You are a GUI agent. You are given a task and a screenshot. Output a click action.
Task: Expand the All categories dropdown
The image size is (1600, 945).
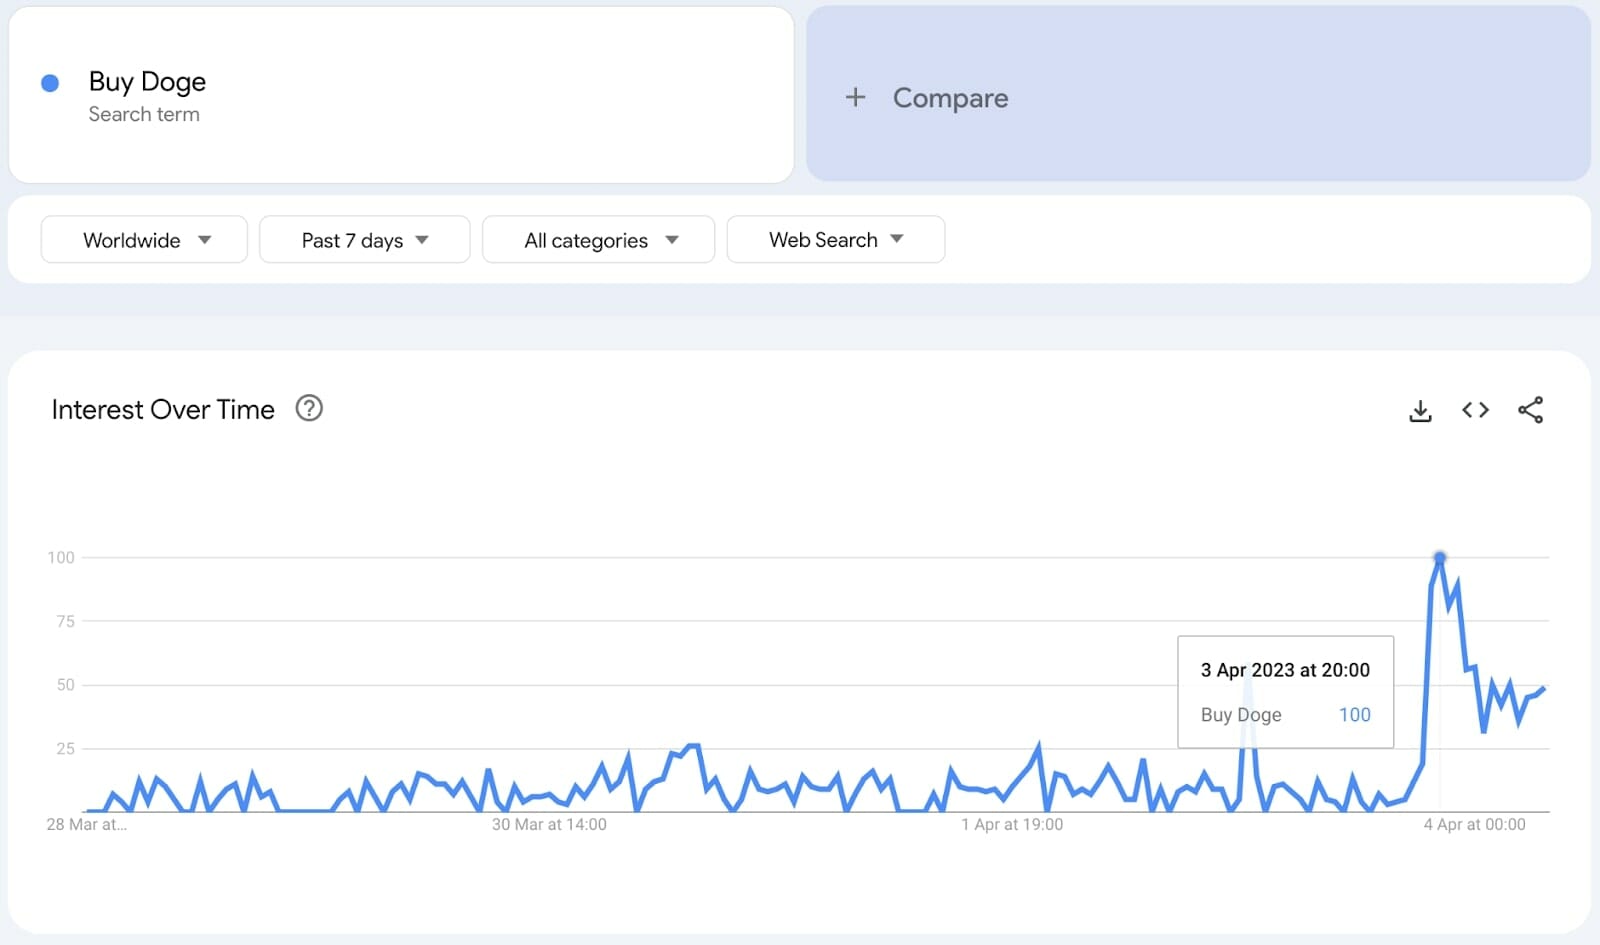598,240
